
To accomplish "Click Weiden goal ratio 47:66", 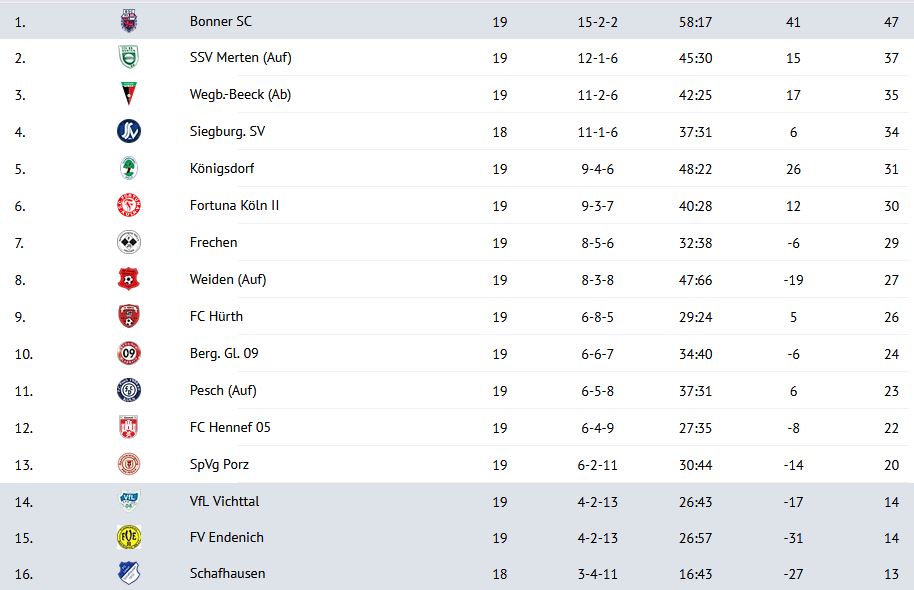I will (695, 280).
